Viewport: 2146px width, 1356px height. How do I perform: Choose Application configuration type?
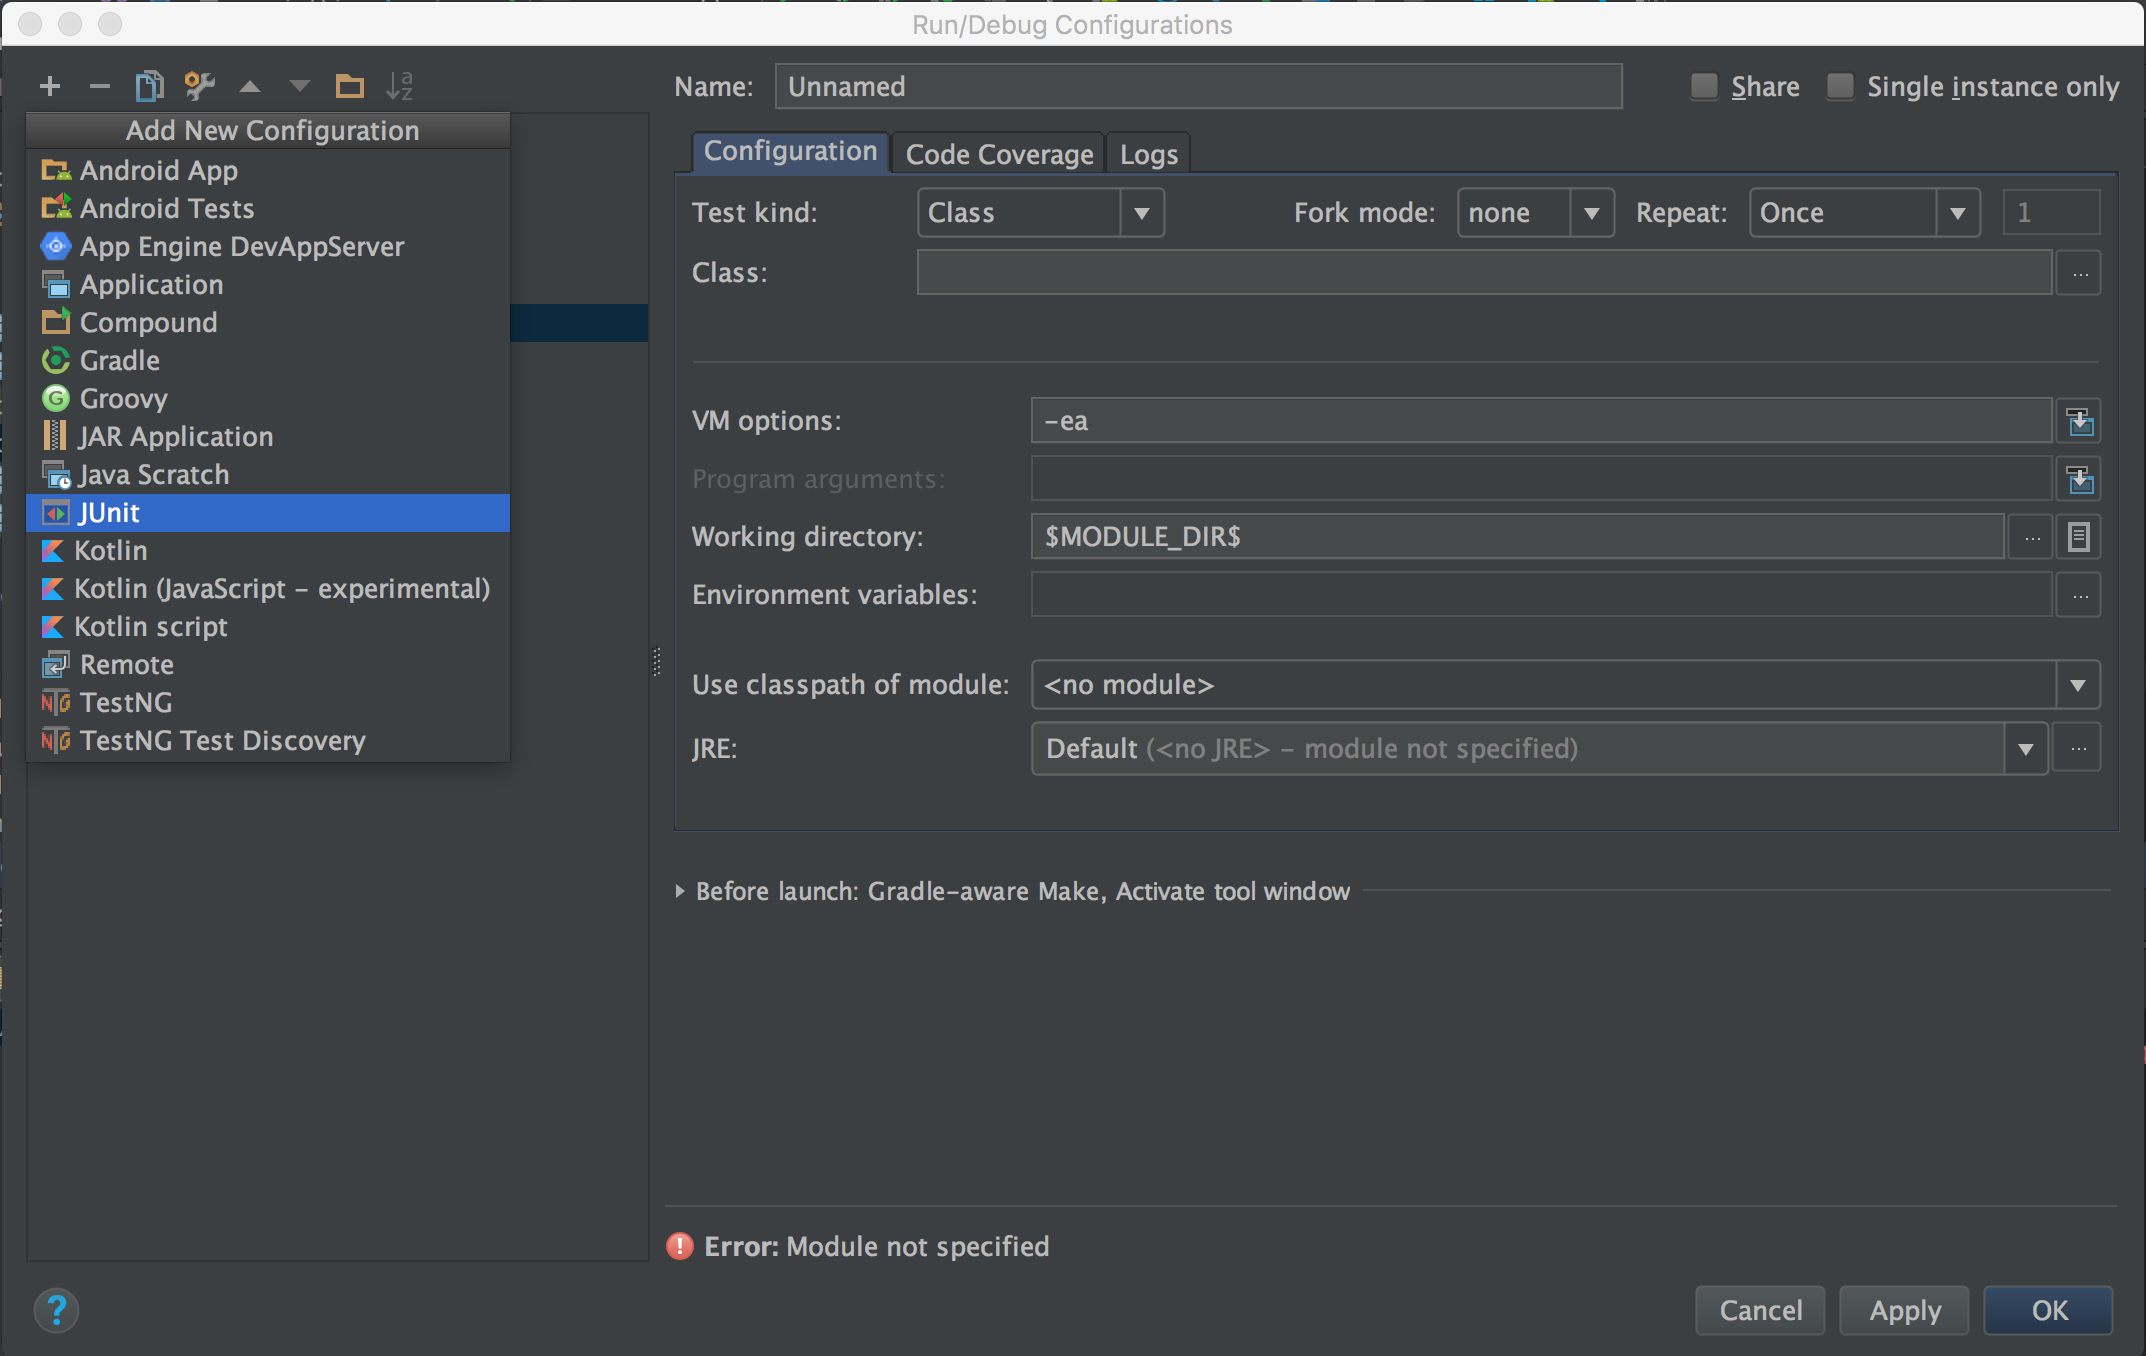pos(268,284)
